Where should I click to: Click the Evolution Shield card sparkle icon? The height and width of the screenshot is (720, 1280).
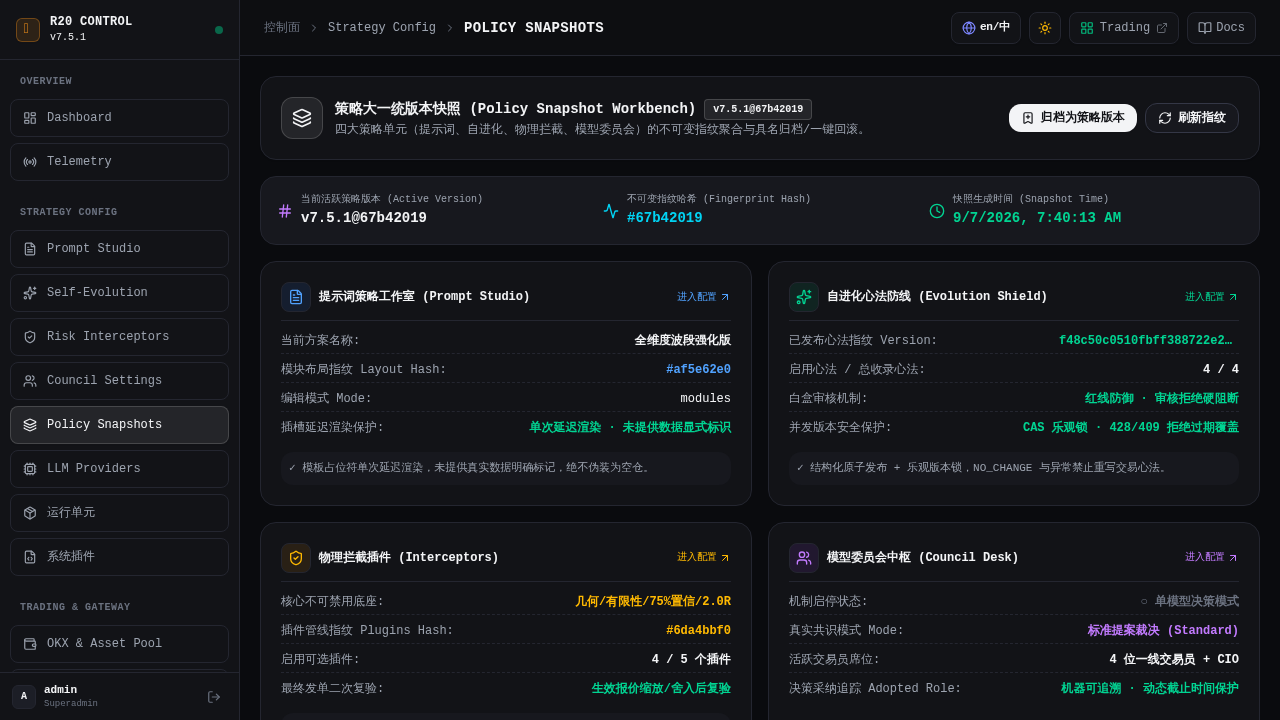pos(804,297)
